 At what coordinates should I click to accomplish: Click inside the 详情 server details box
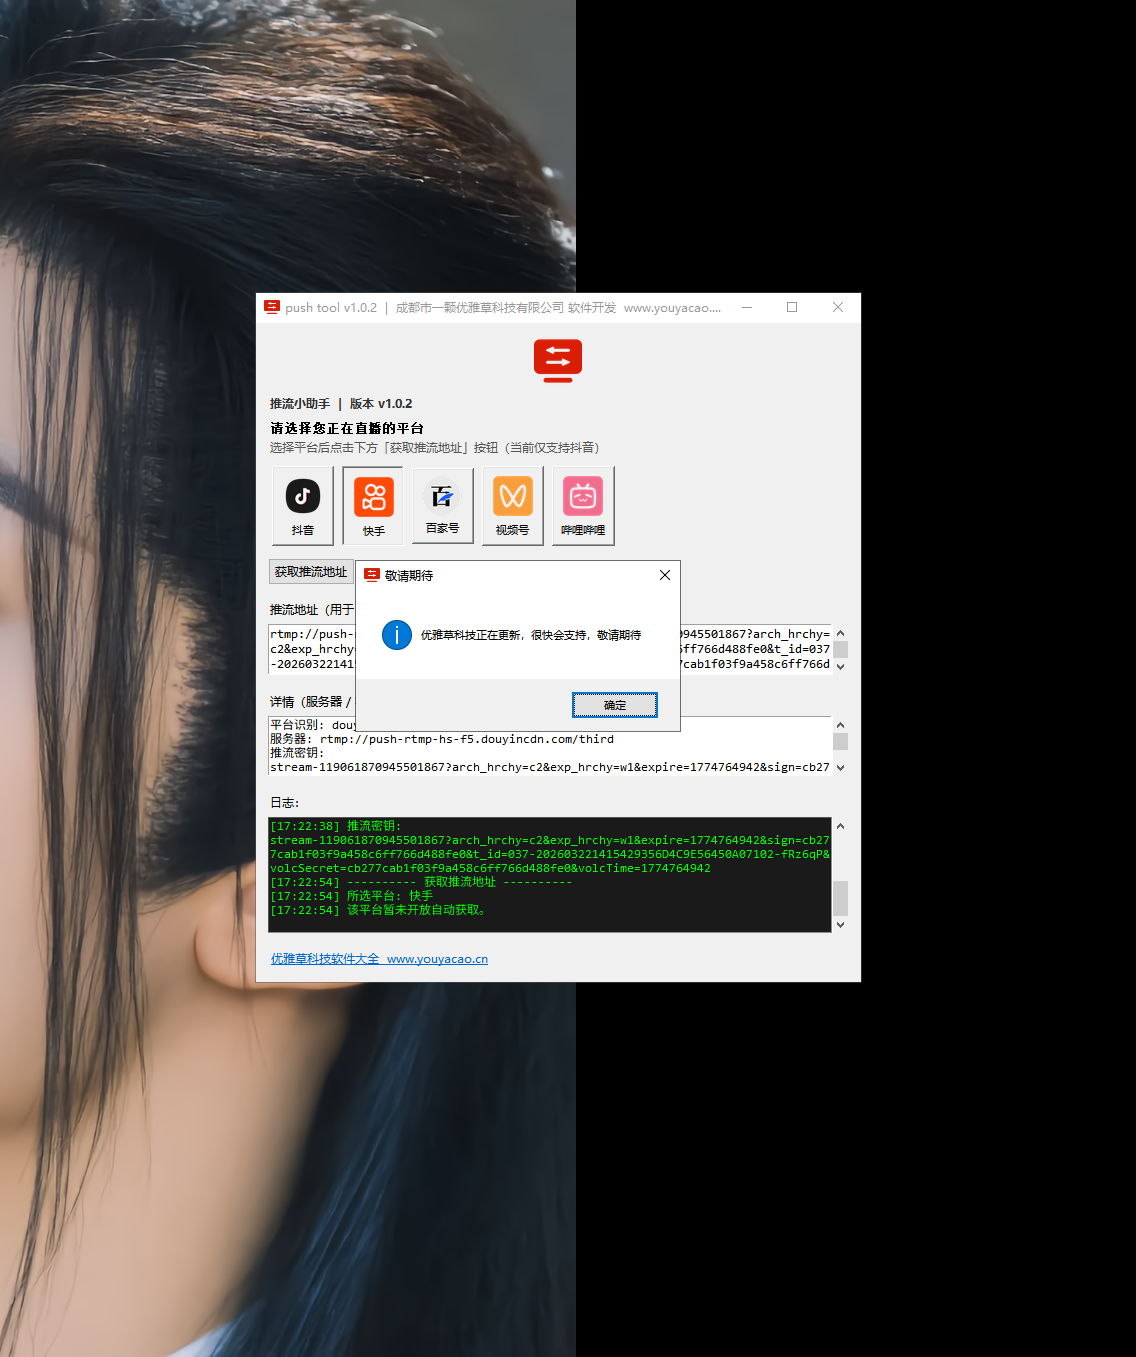[550, 745]
